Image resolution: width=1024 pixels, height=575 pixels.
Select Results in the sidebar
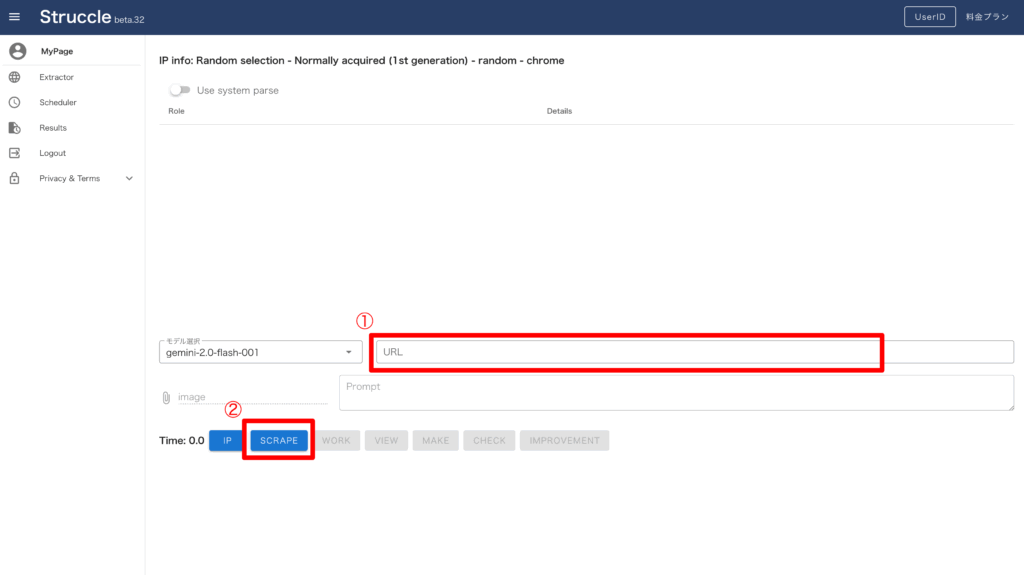[53, 128]
